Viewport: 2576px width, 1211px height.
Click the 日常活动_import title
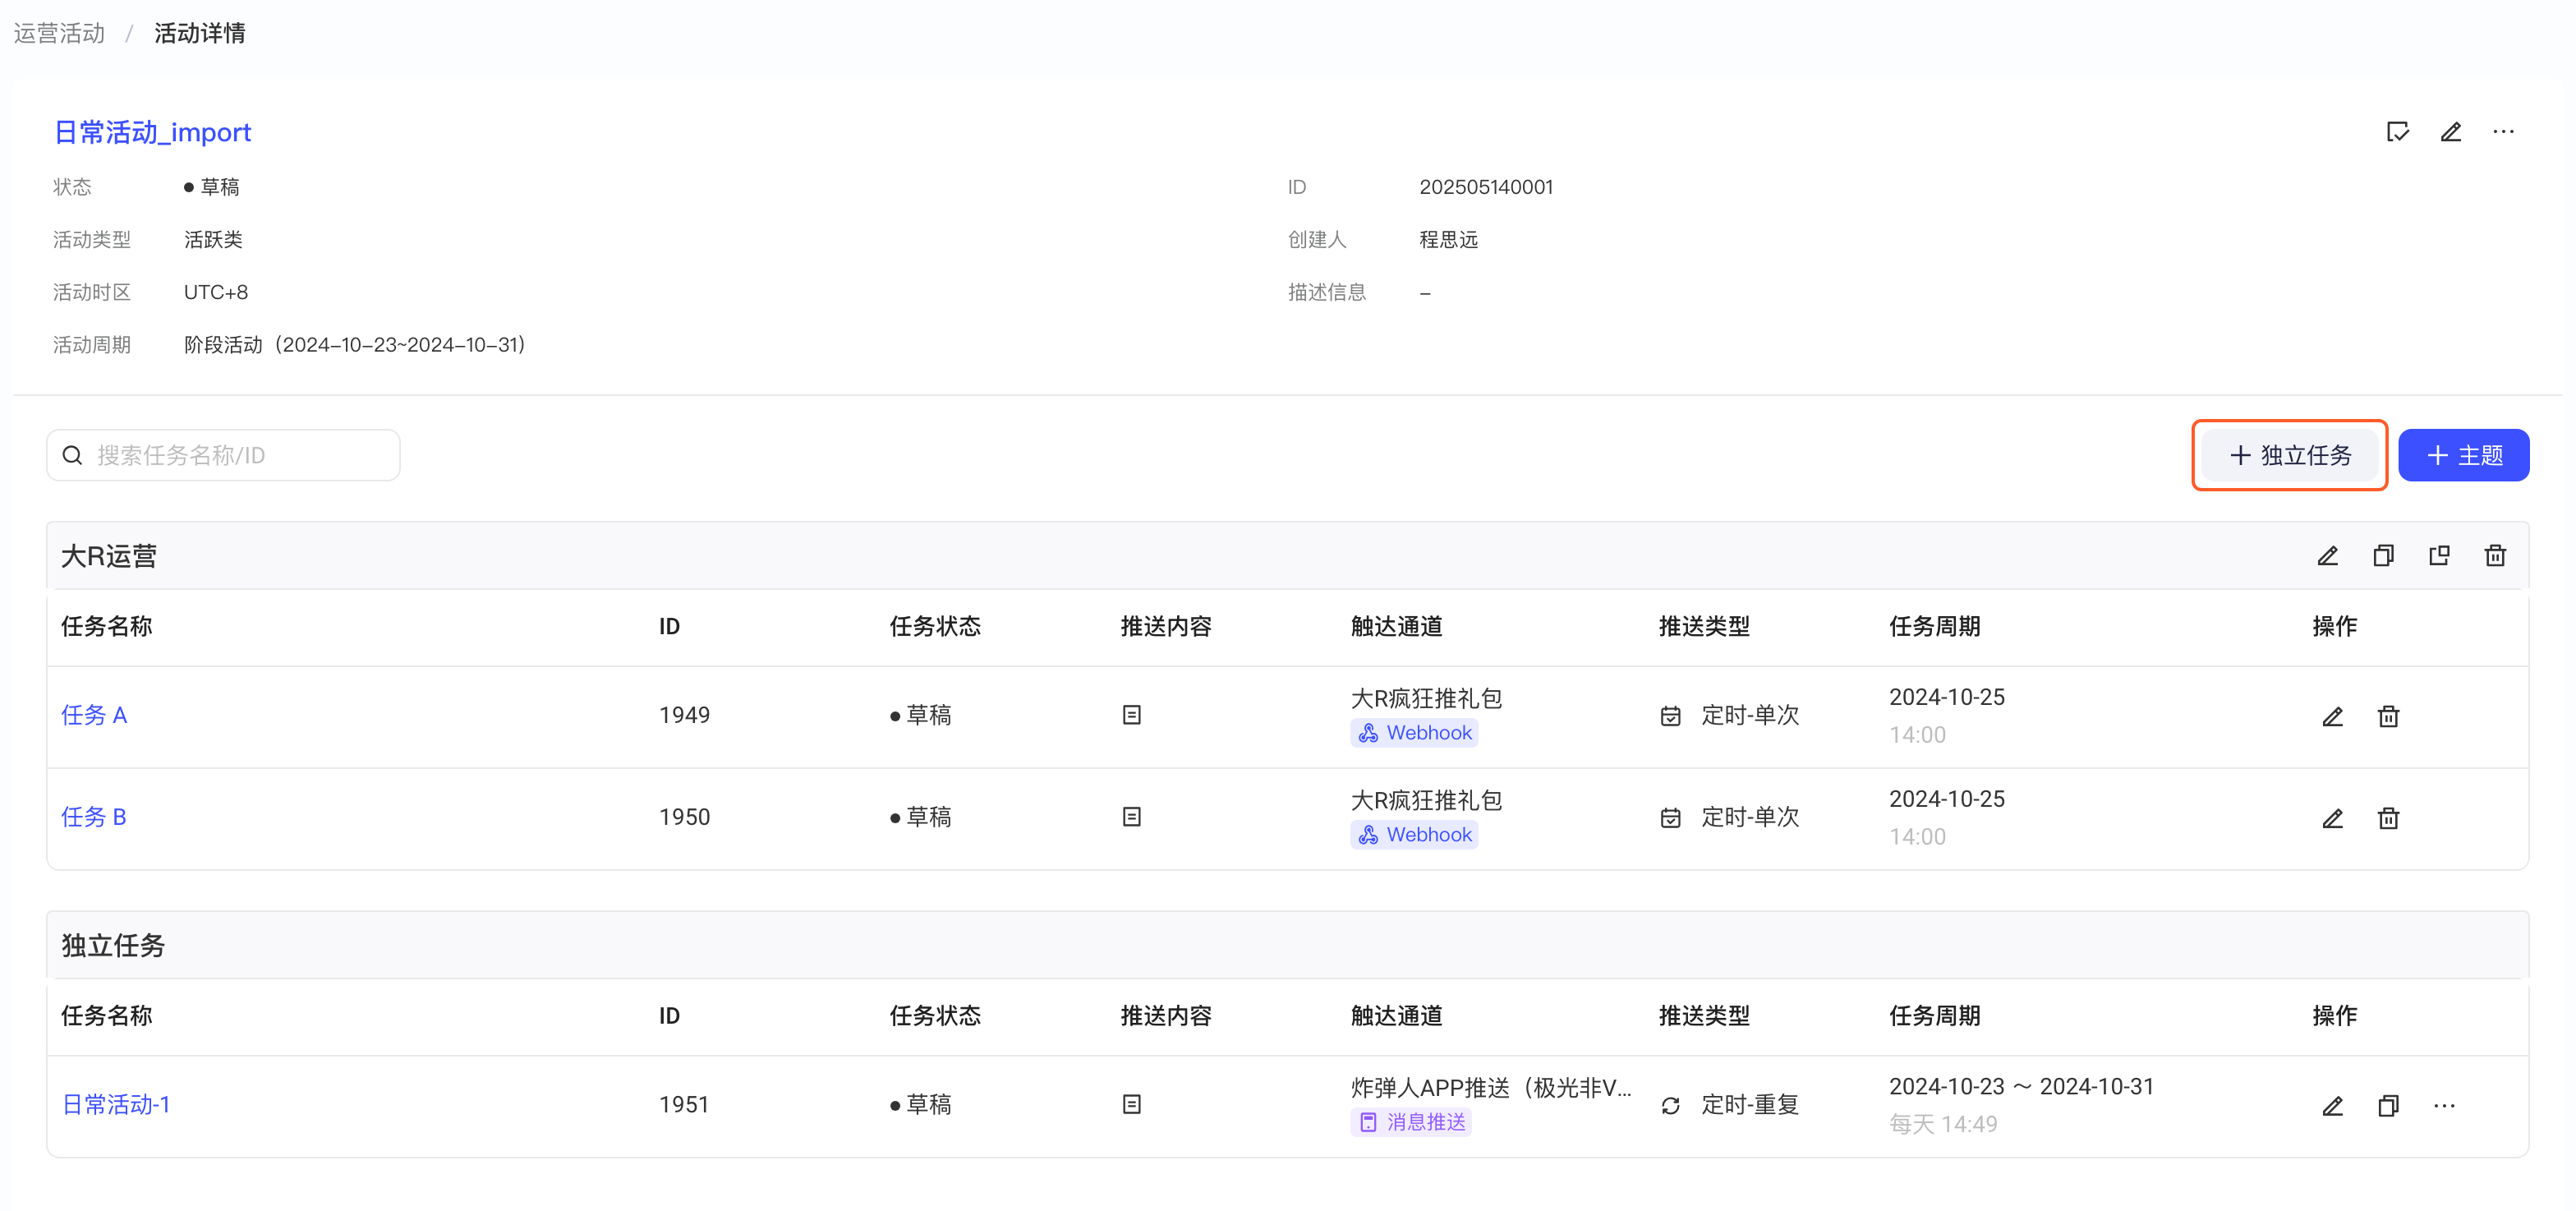coord(152,132)
